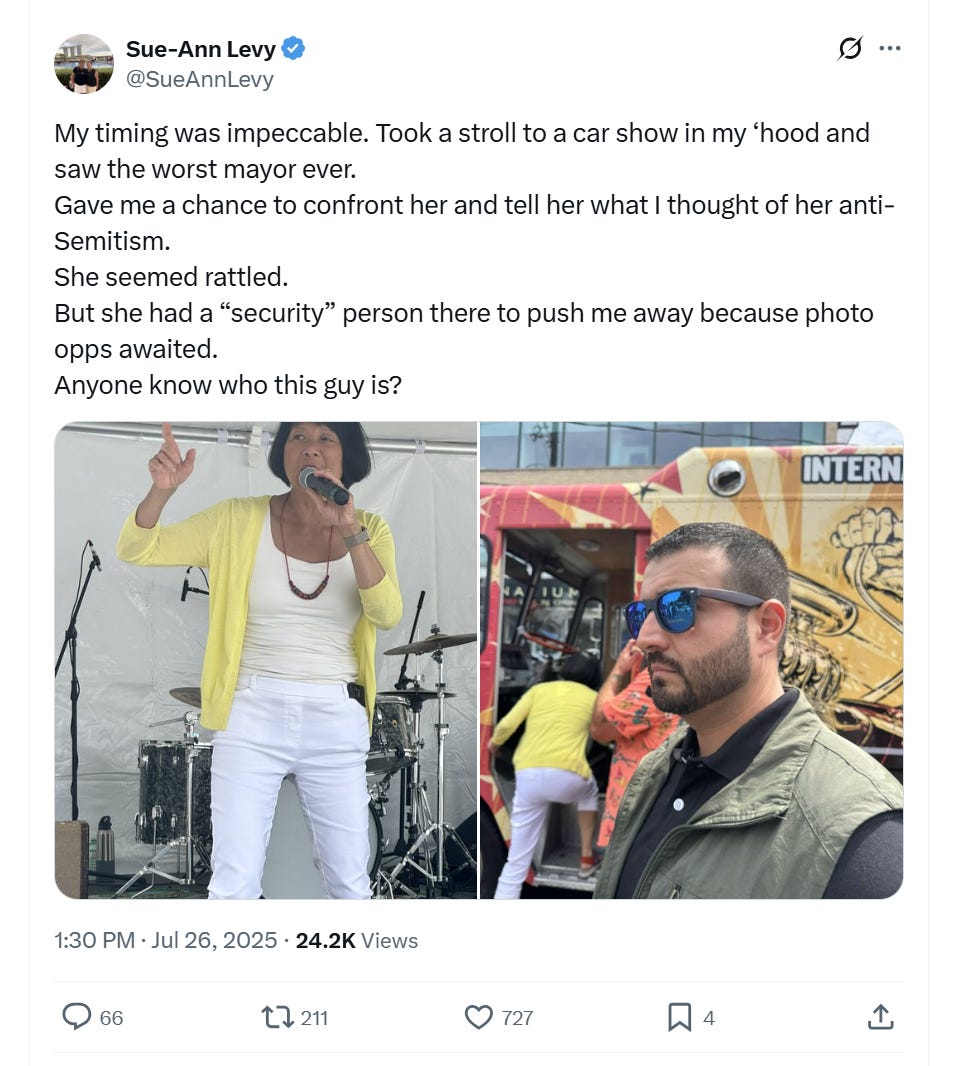Open the three-dot more options menu
The height and width of the screenshot is (1066, 959).
(x=890, y=48)
